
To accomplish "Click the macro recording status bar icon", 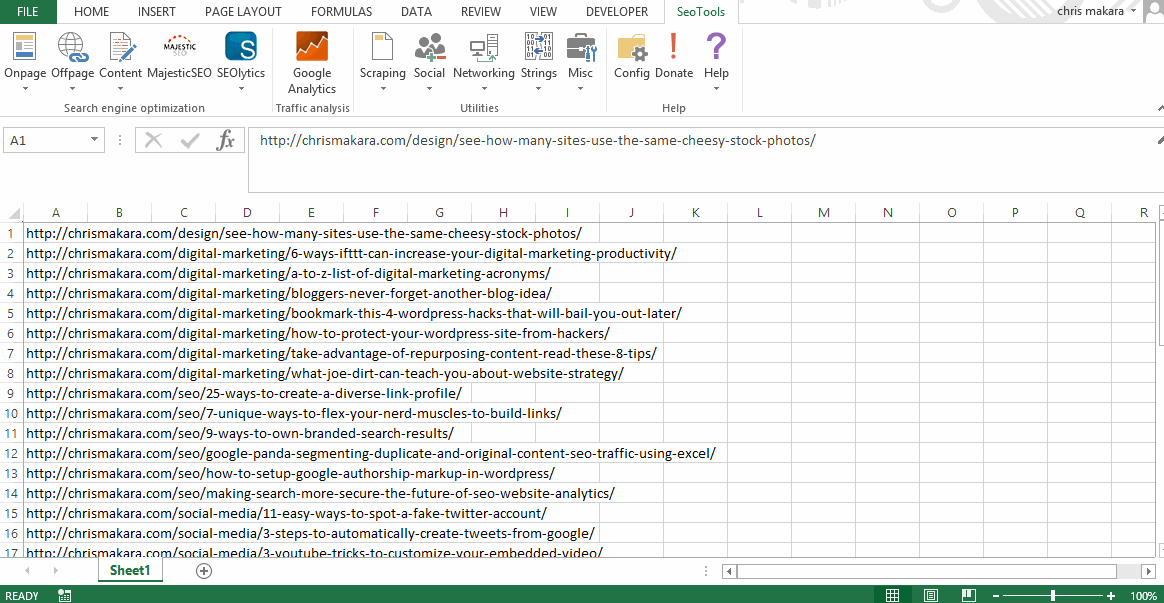I will point(65,595).
